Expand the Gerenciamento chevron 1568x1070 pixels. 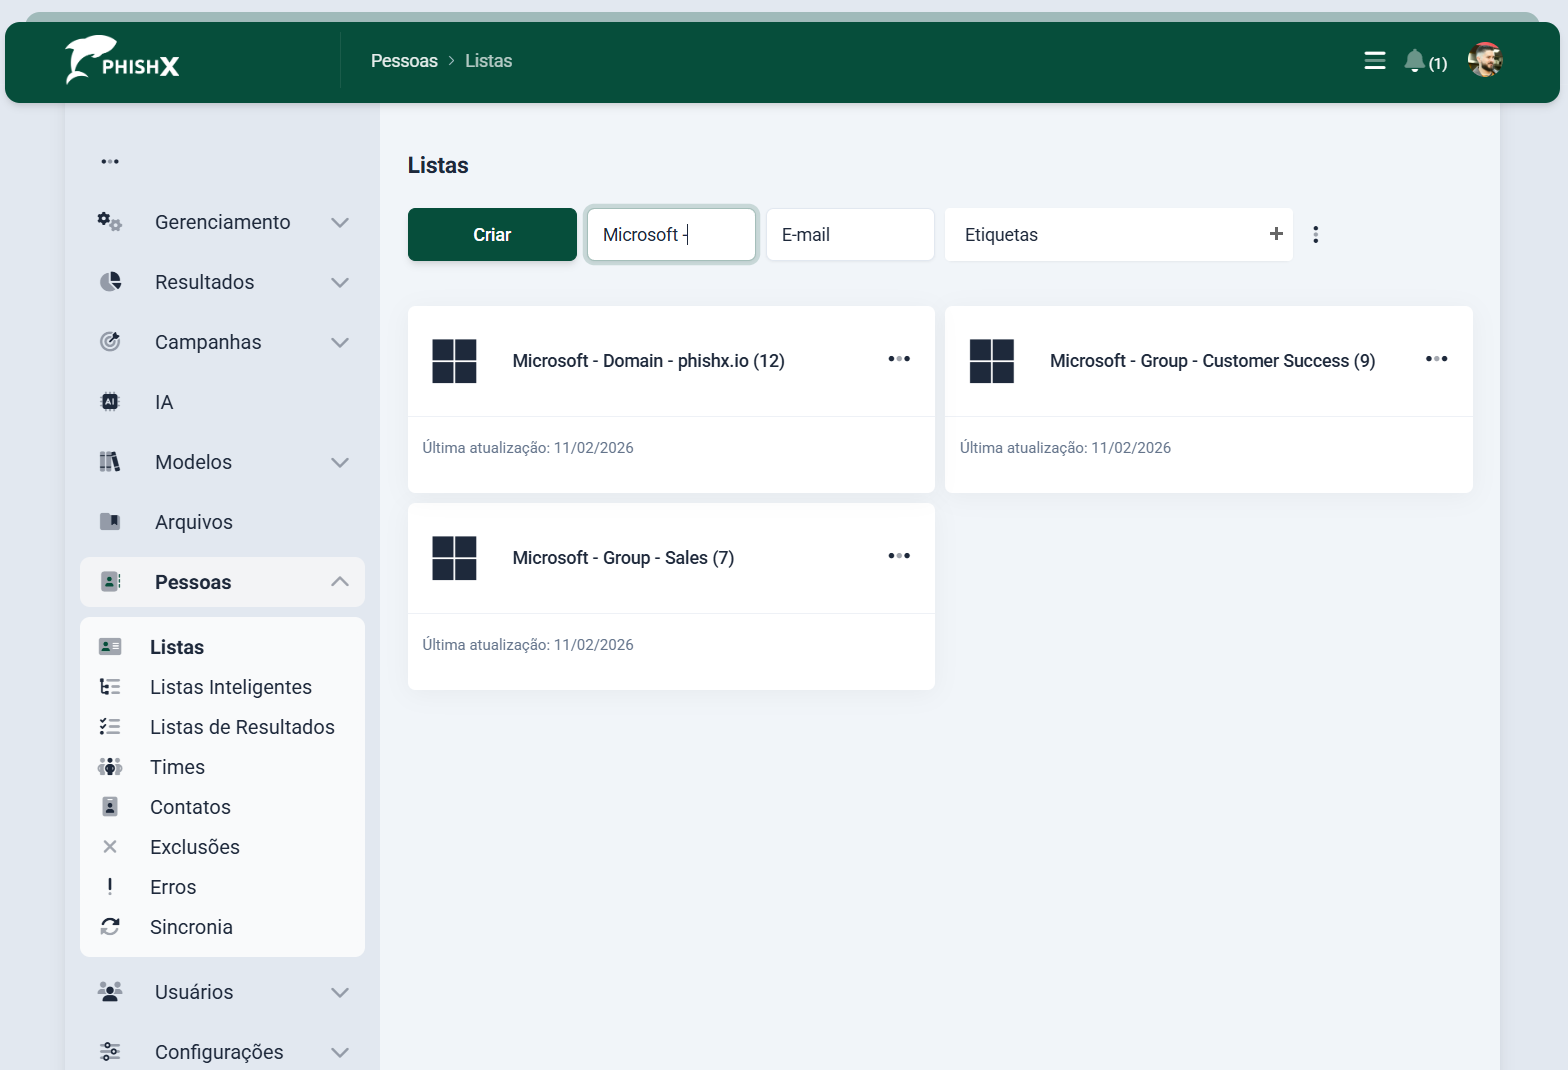click(340, 222)
